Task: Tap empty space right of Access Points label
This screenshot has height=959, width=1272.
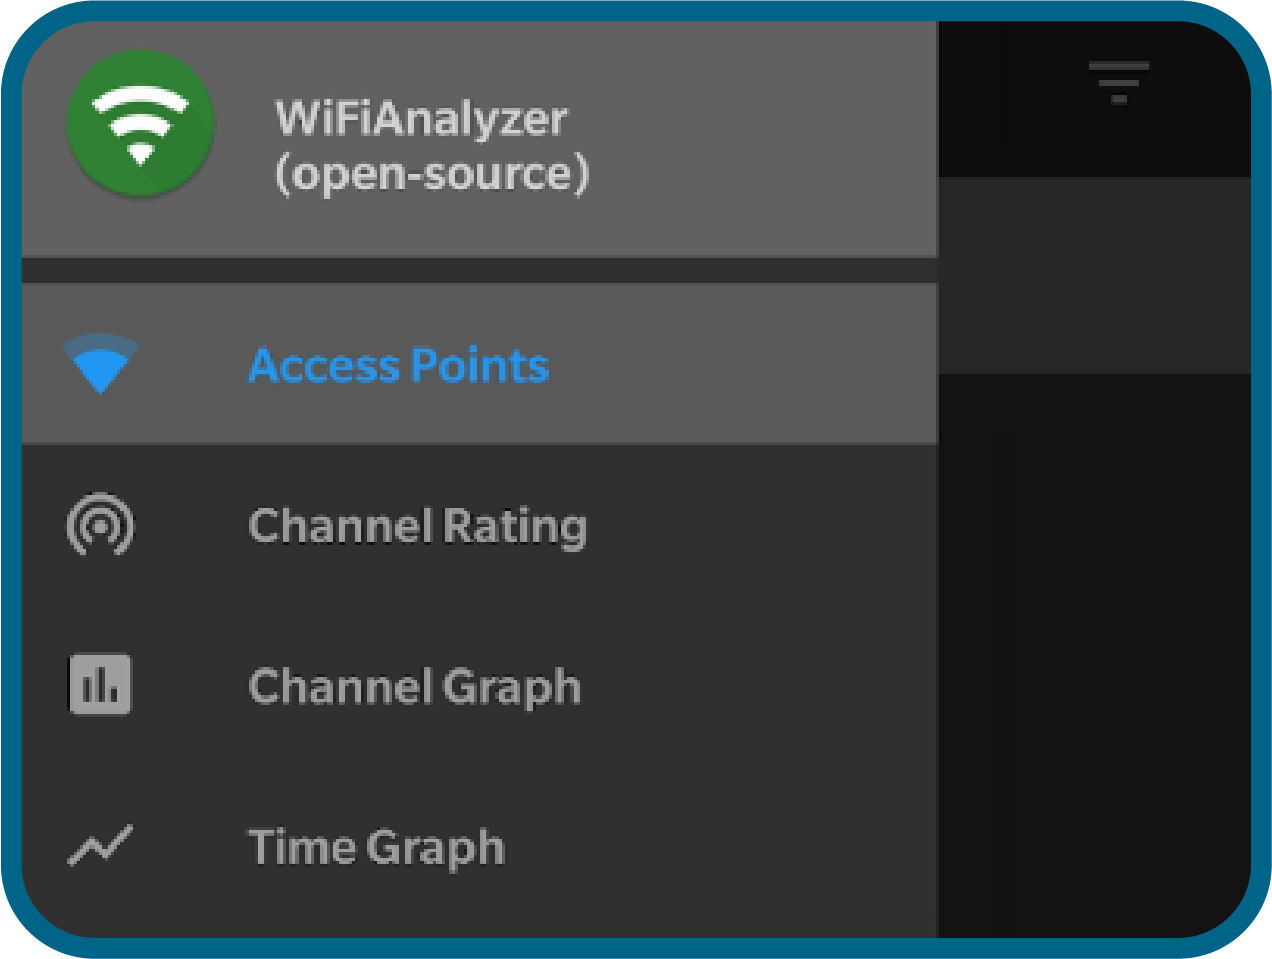Action: coord(750,365)
